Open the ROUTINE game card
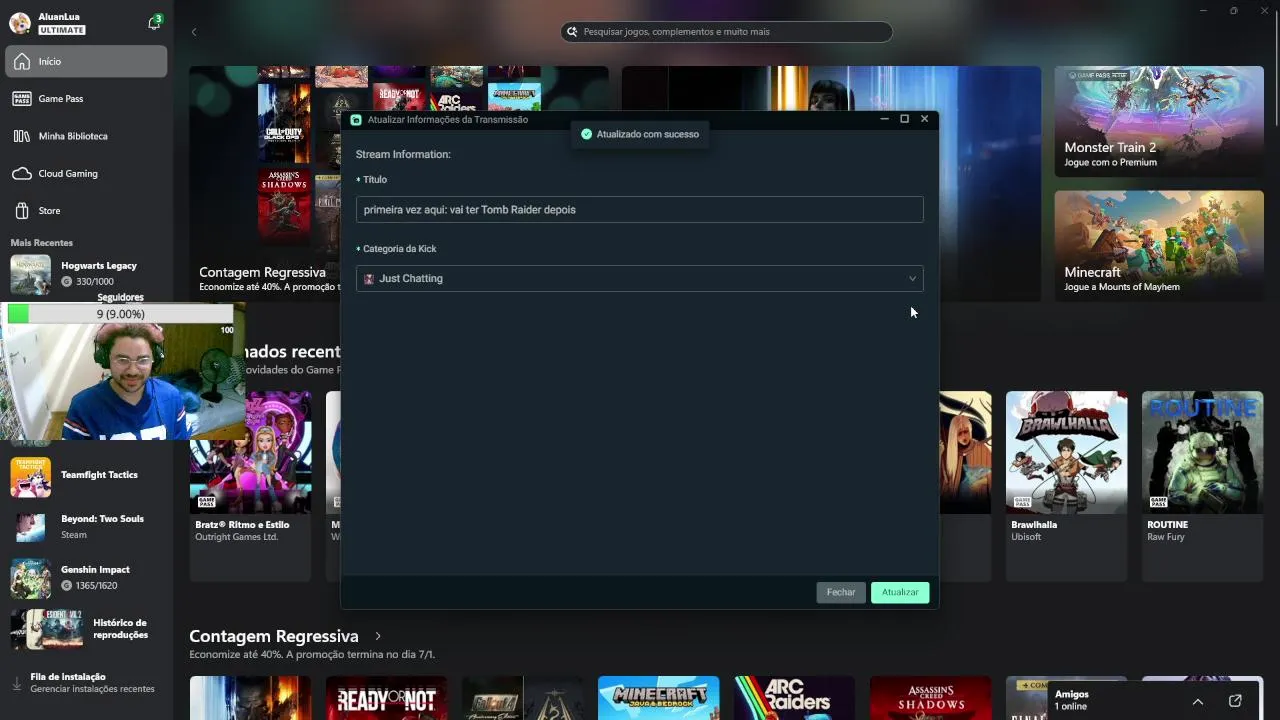The height and width of the screenshot is (720, 1280). [1202, 486]
